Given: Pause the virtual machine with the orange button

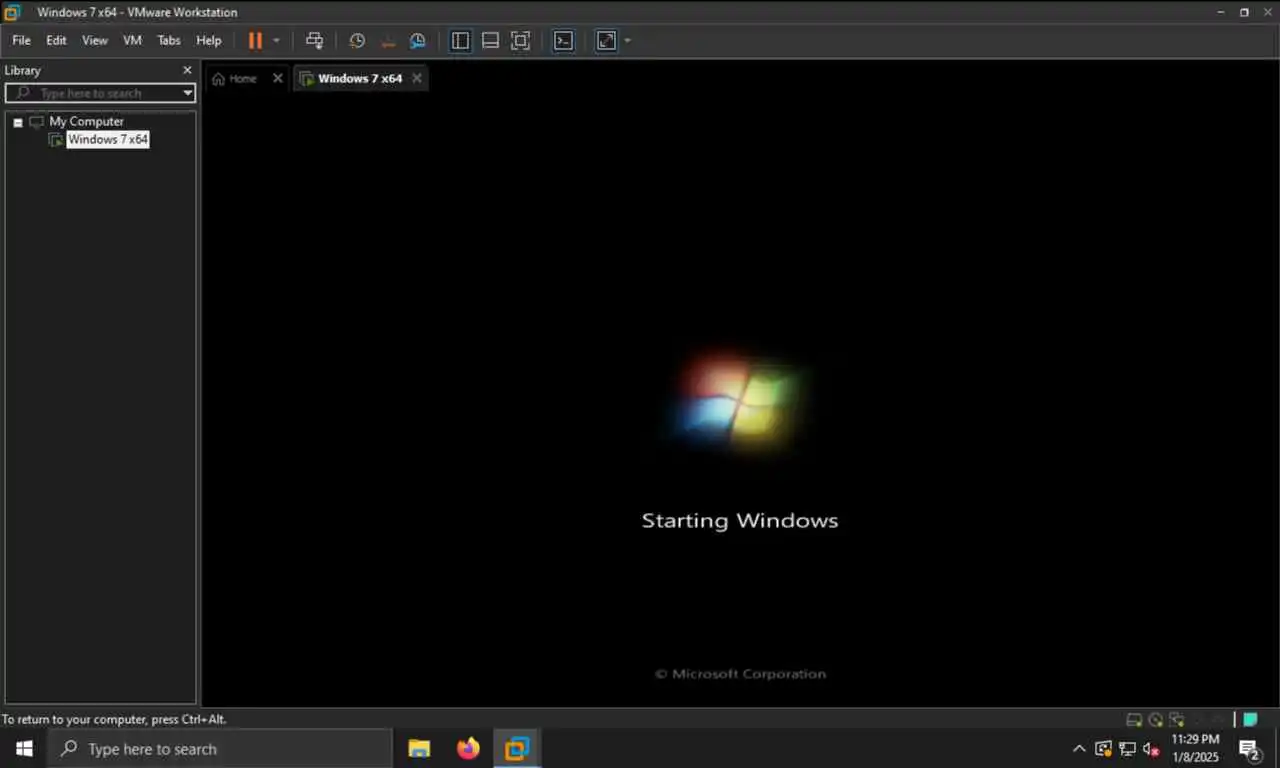Looking at the screenshot, I should (x=255, y=41).
